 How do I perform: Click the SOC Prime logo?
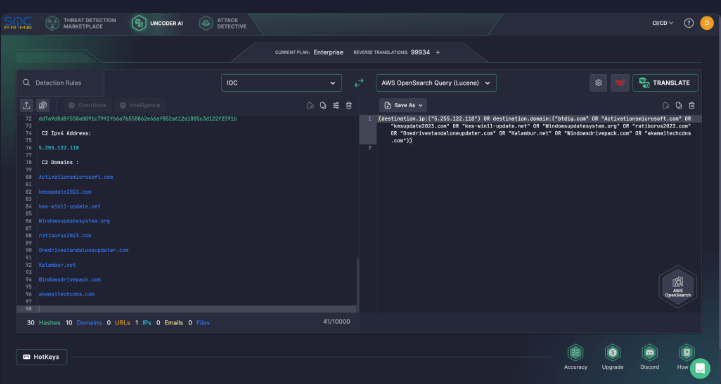pyautogui.click(x=18, y=23)
